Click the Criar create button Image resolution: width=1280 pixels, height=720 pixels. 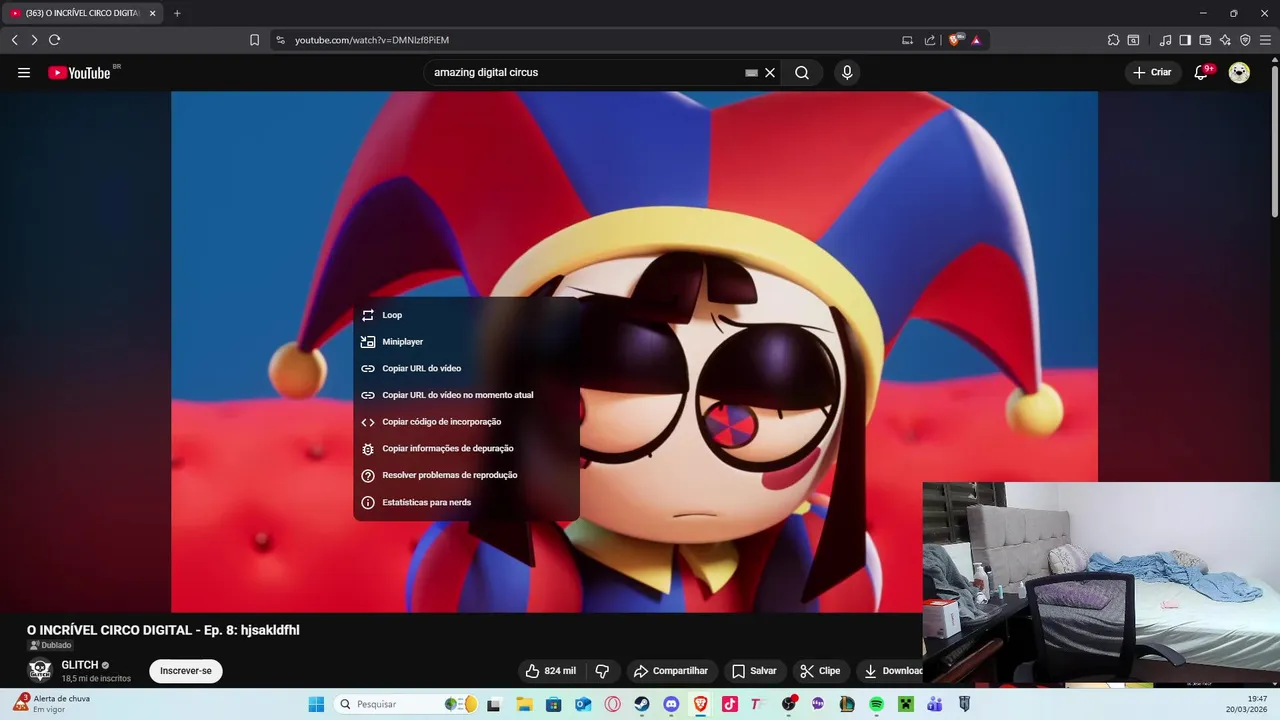pos(1152,72)
